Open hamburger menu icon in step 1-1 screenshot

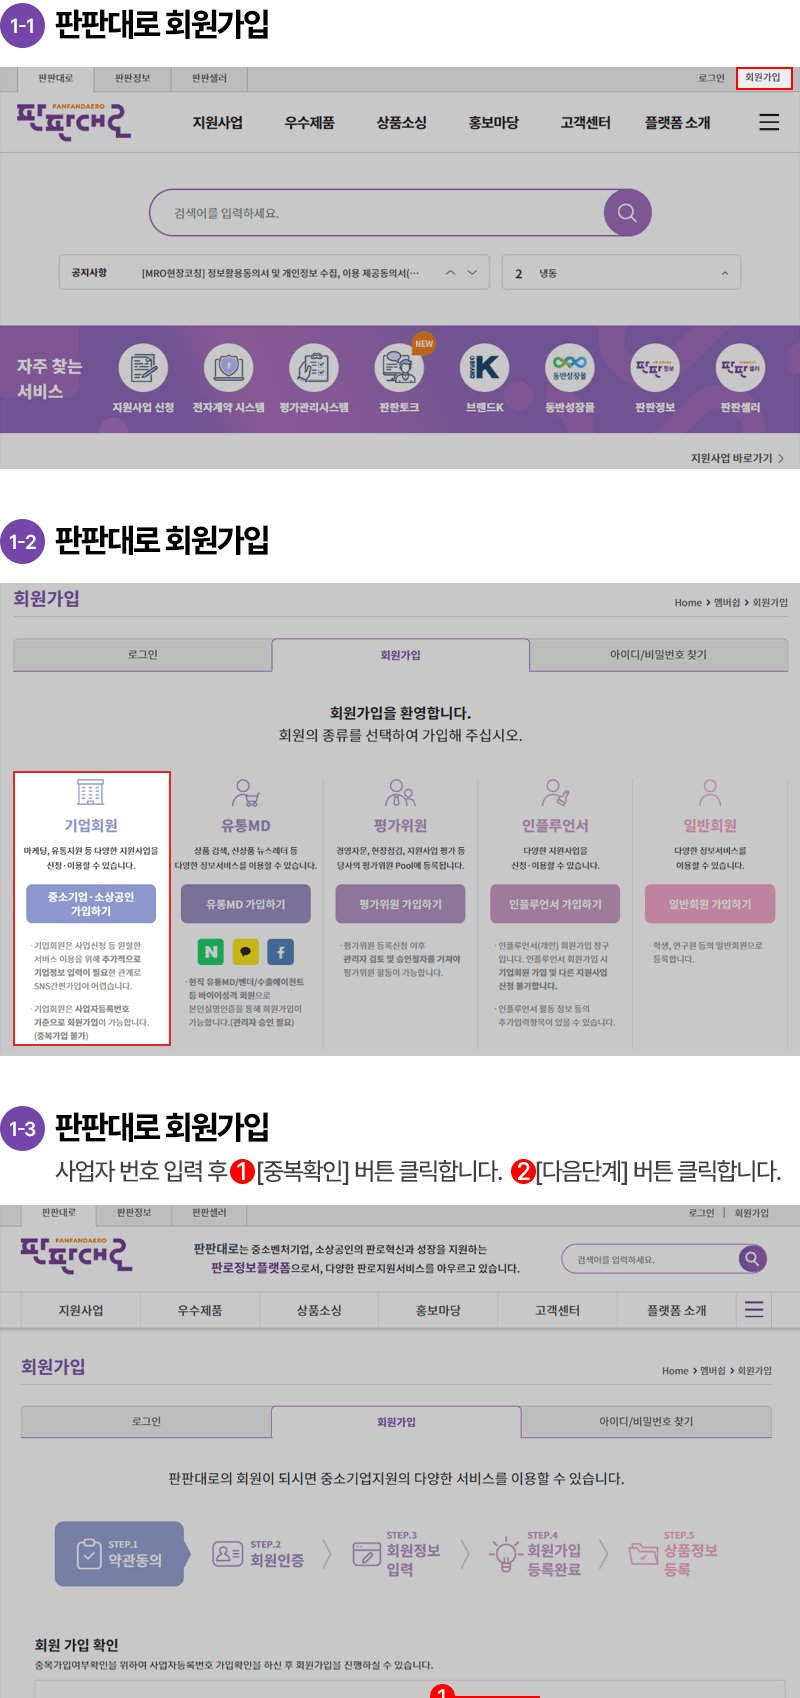[x=769, y=122]
